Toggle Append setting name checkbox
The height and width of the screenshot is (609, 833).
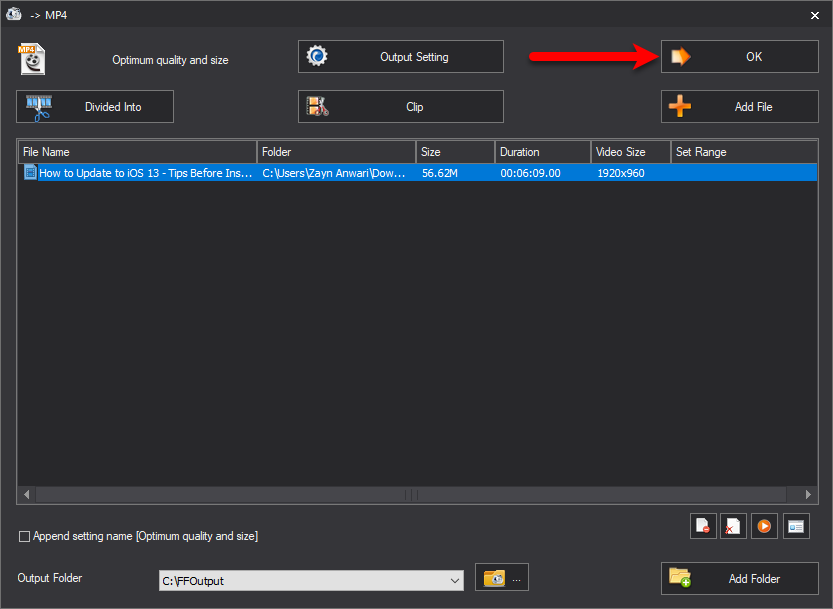(x=24, y=536)
